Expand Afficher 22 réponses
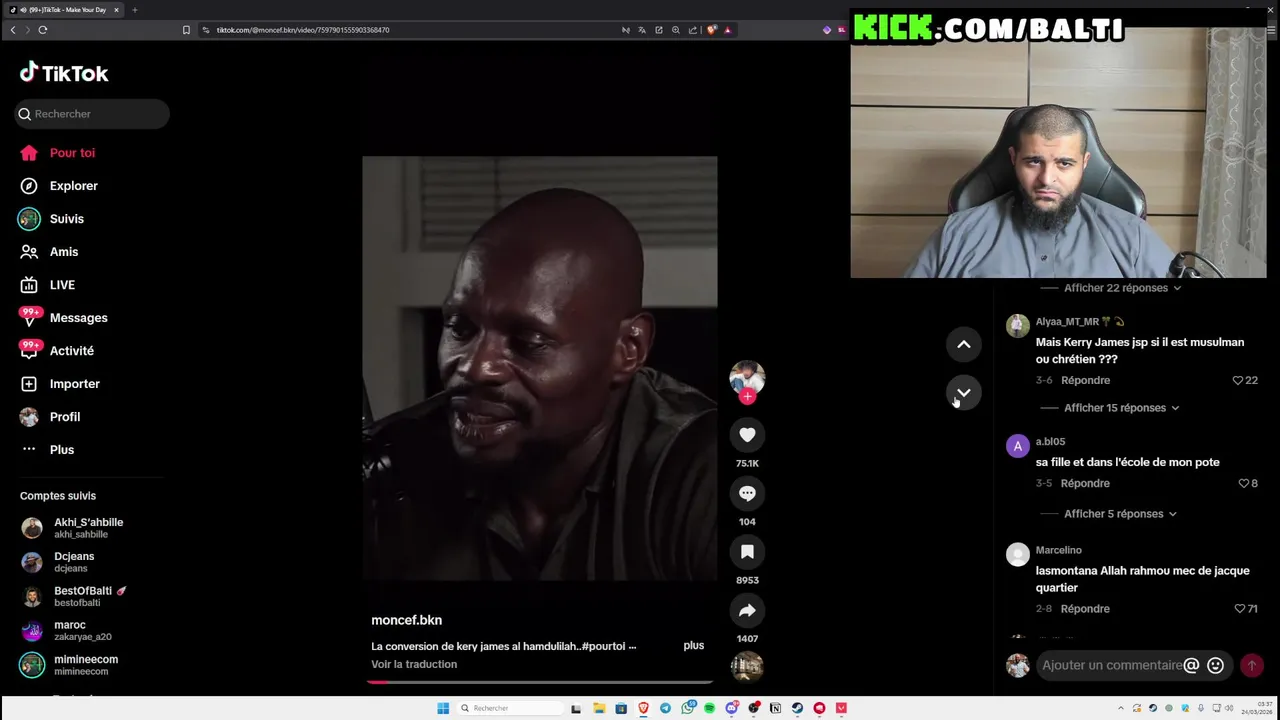 (x=1116, y=288)
